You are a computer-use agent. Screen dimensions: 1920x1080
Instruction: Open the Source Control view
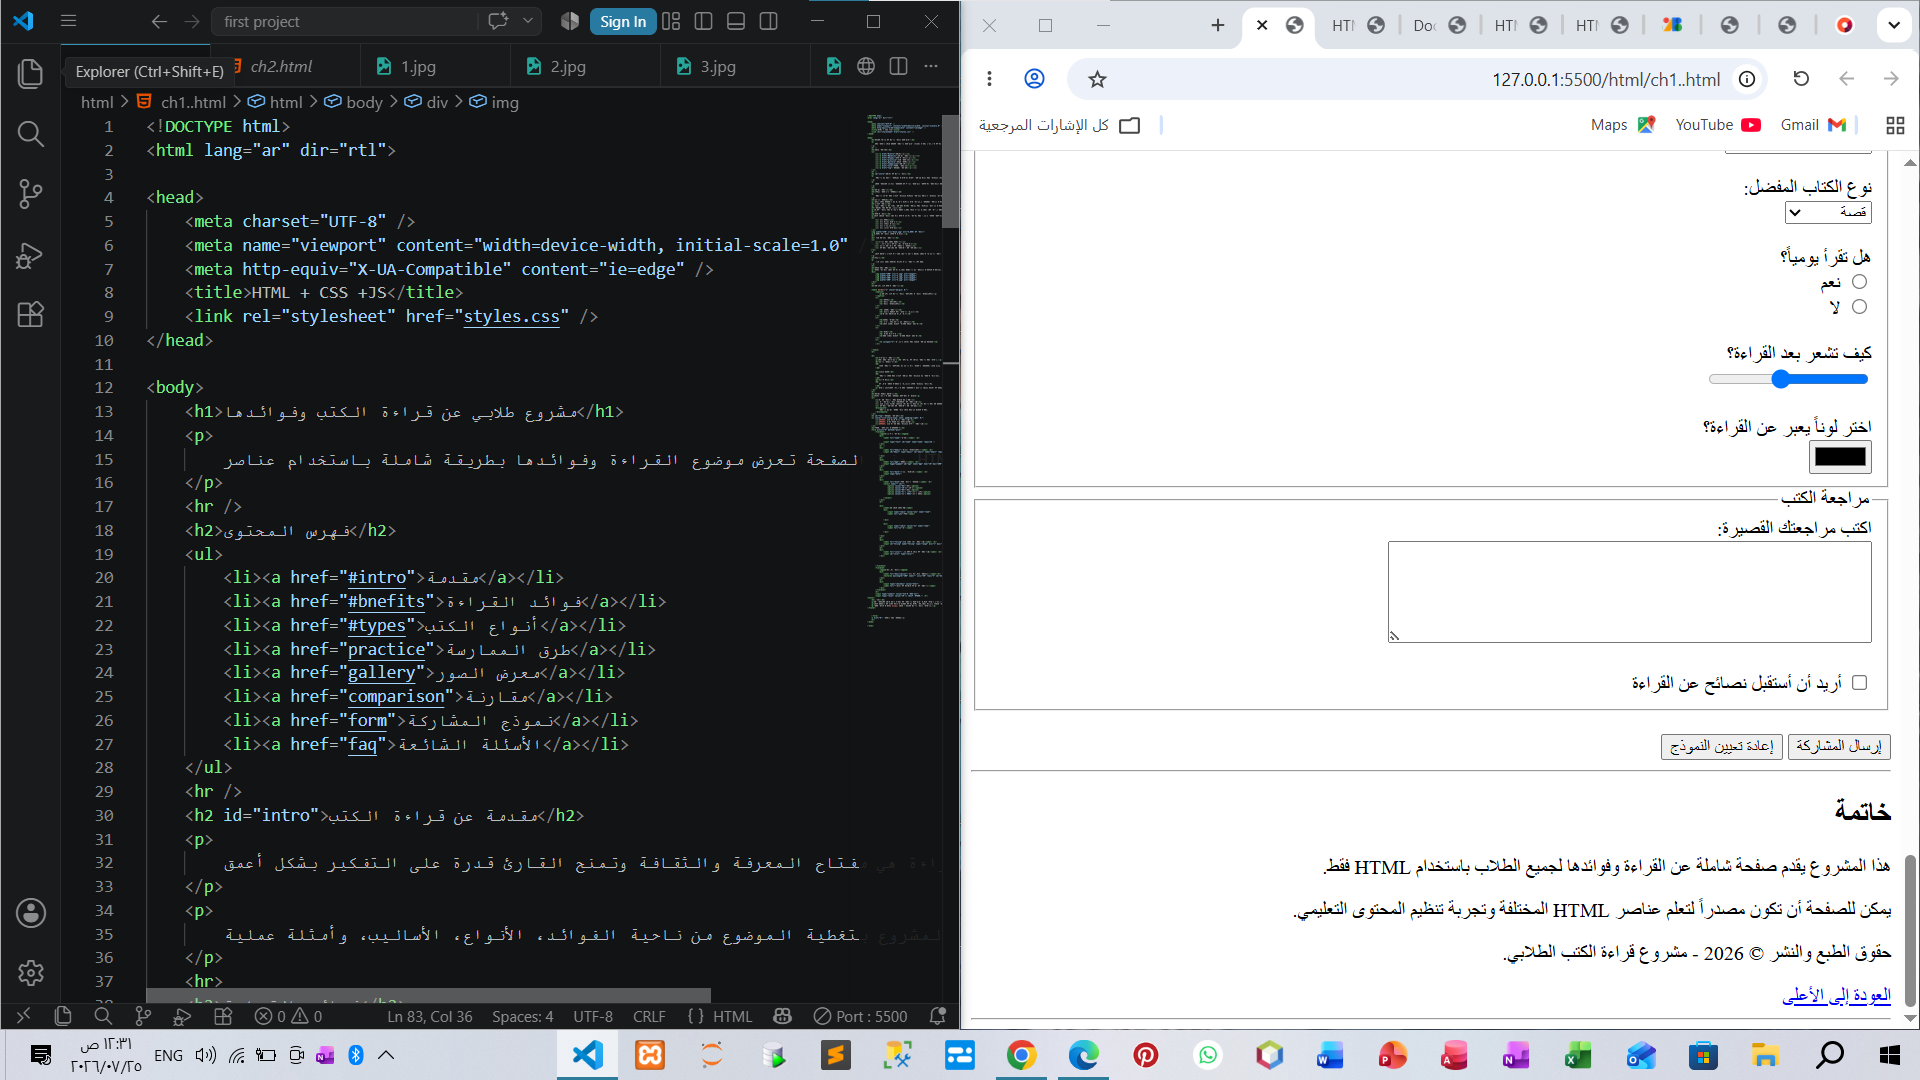click(x=30, y=194)
